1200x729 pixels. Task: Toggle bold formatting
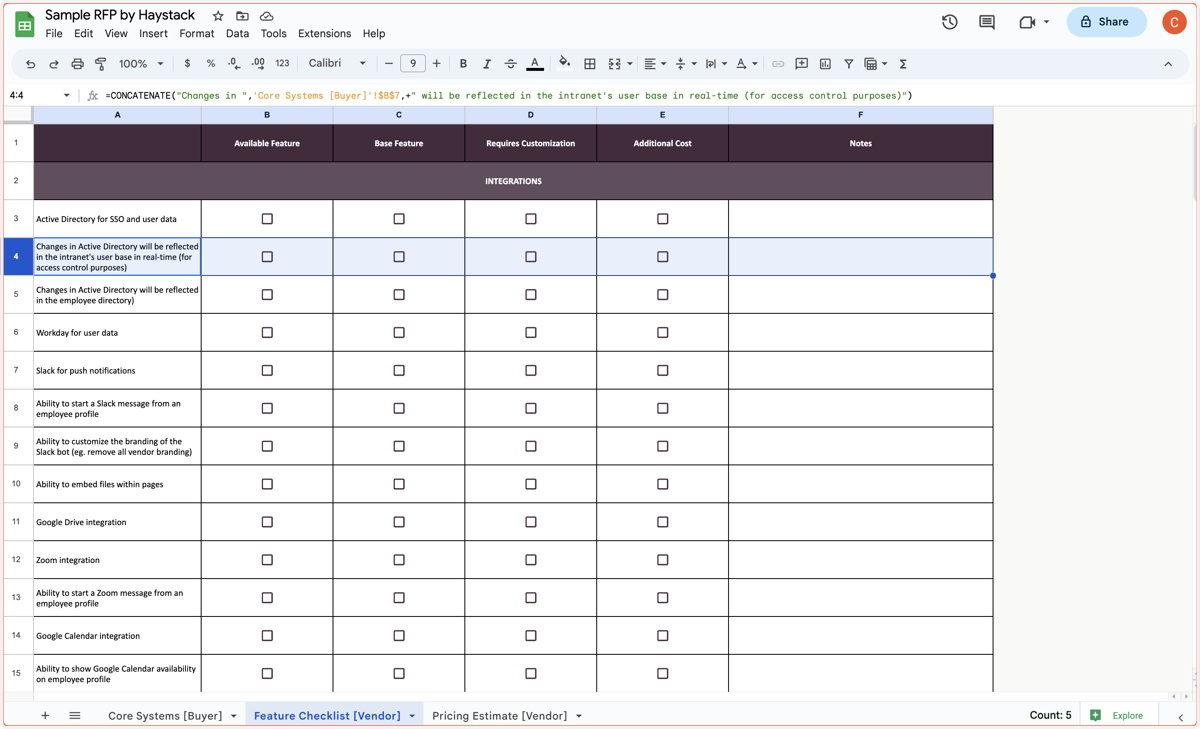(x=463, y=64)
